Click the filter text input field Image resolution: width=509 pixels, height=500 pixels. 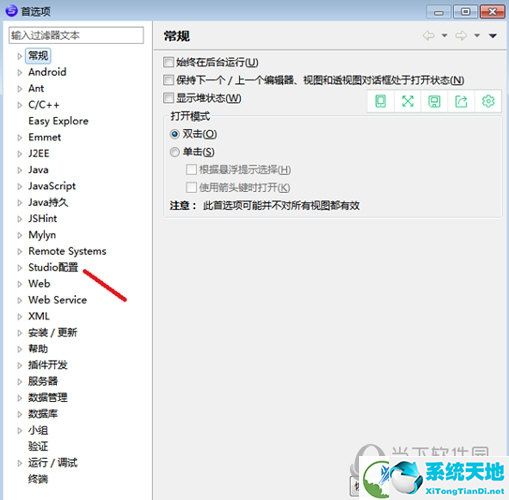point(76,35)
